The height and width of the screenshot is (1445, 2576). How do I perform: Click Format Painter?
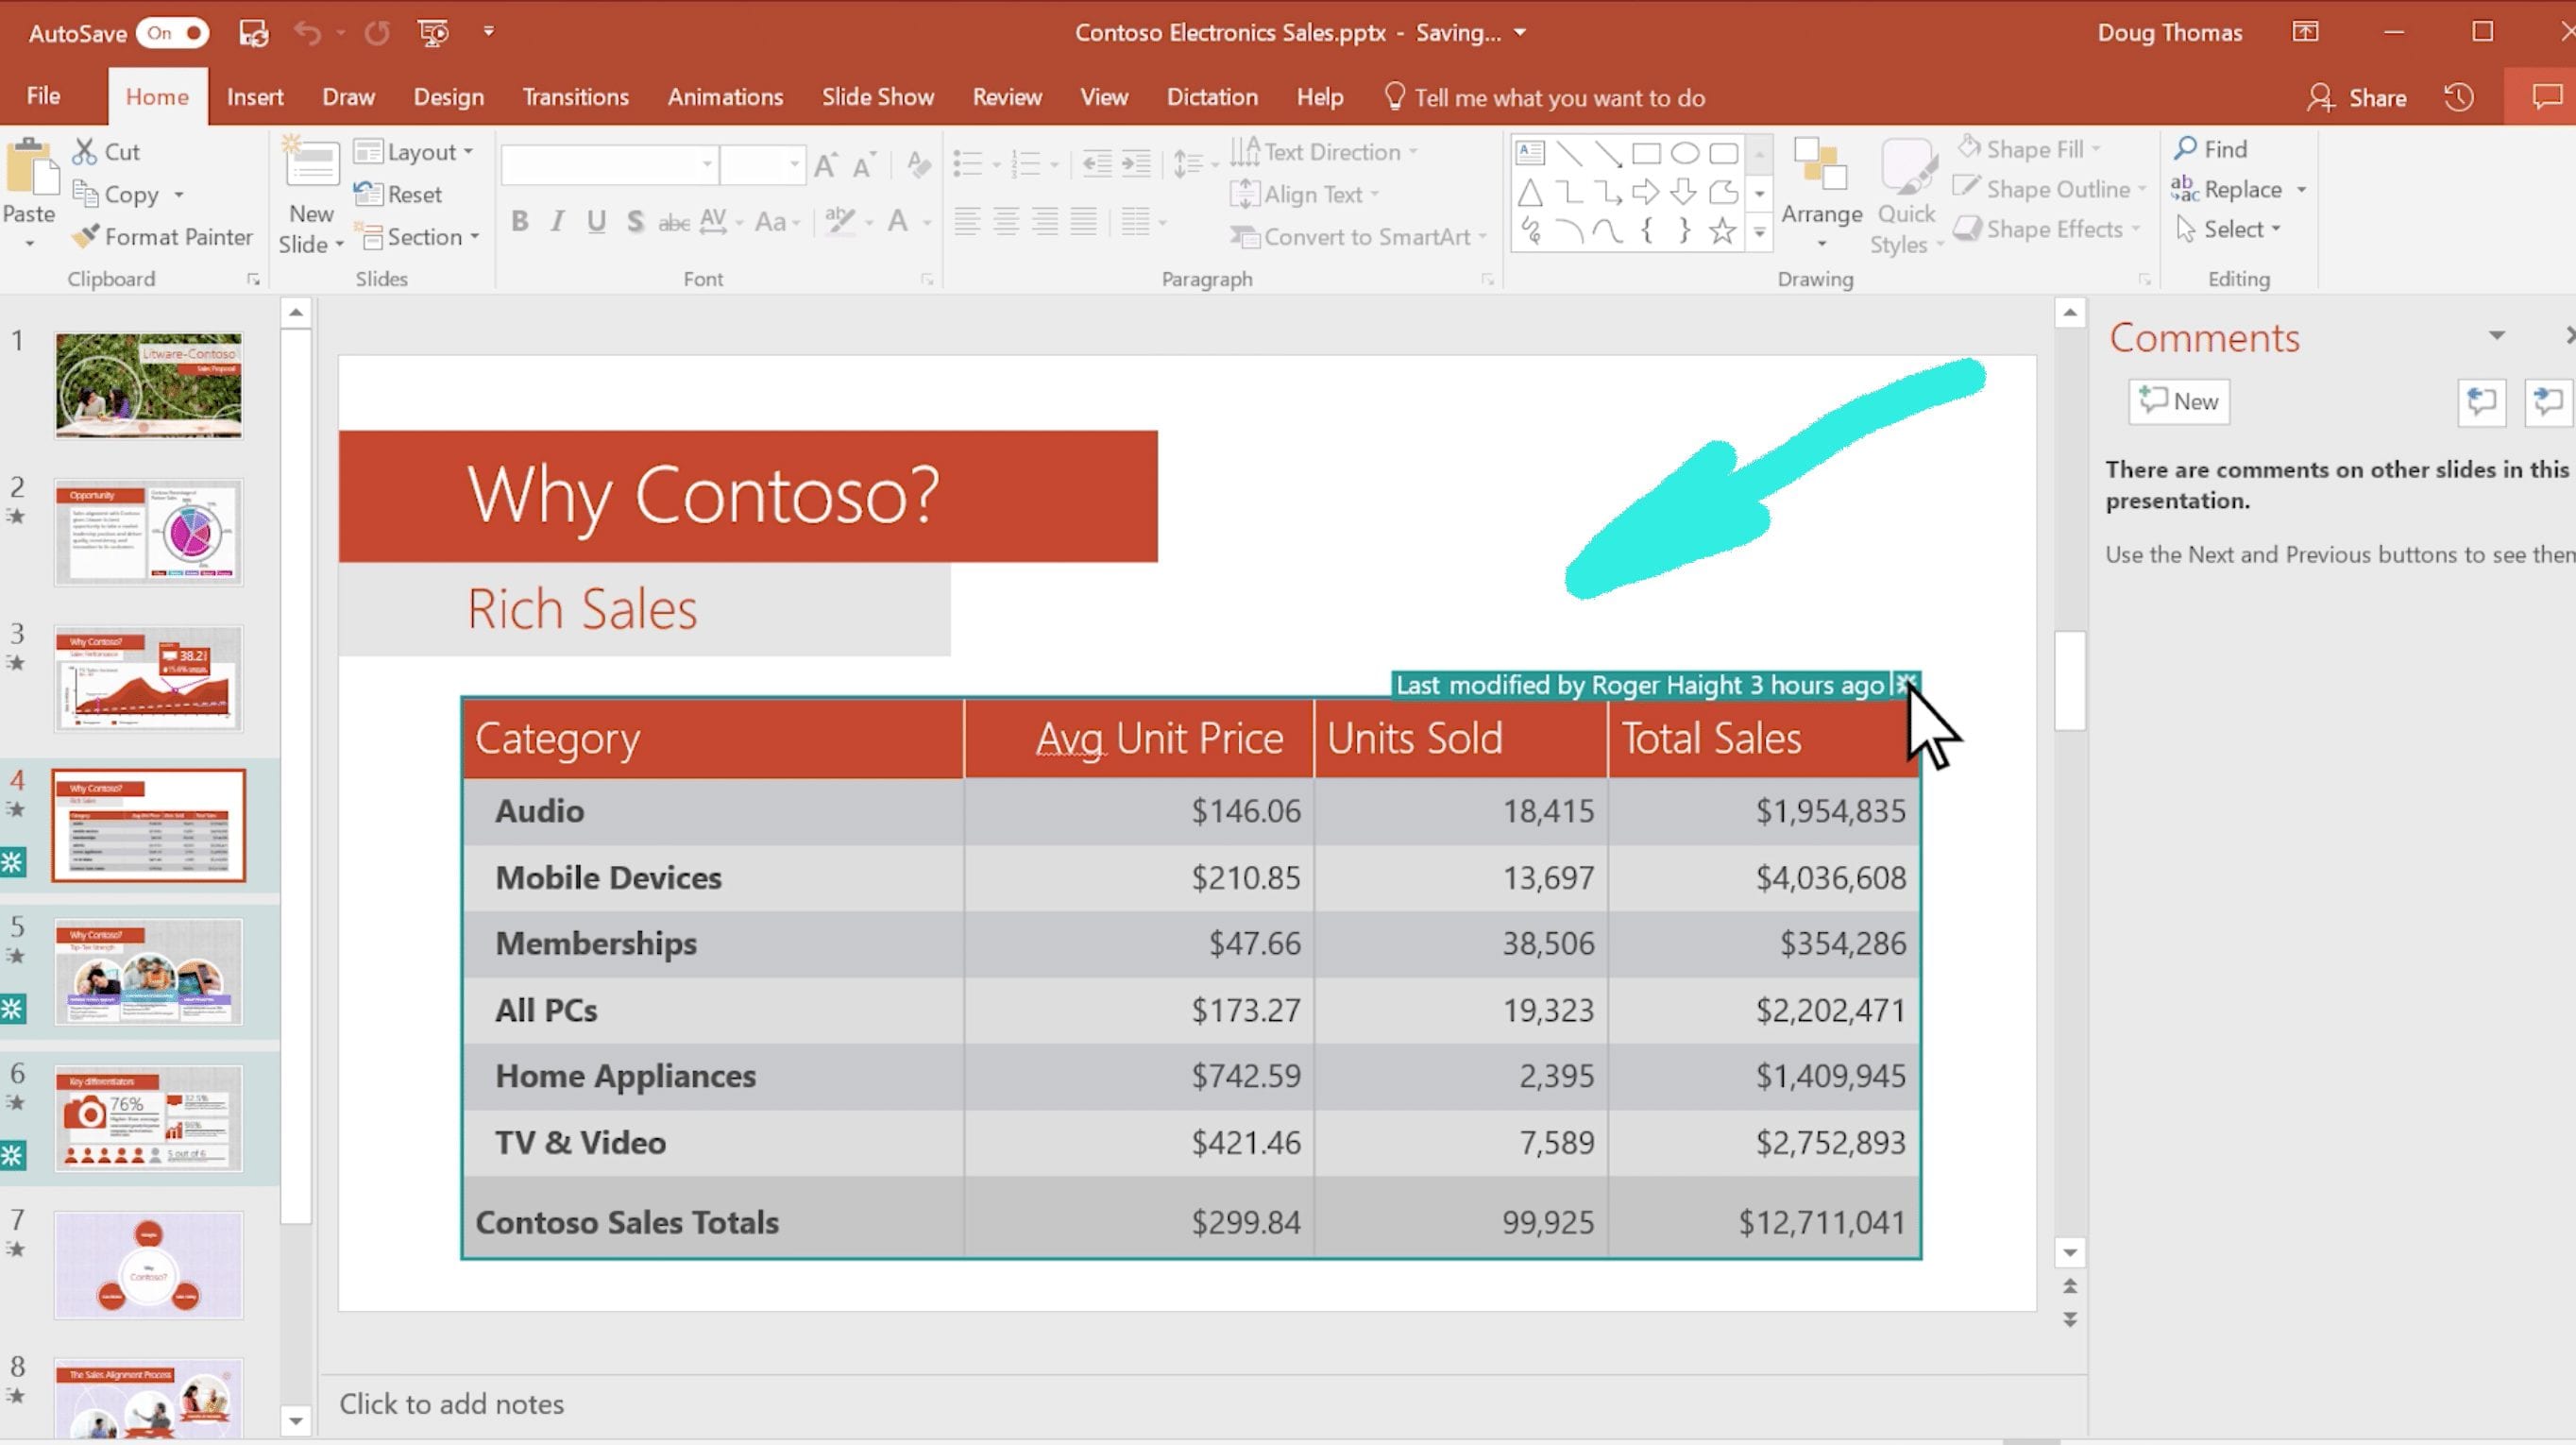[x=162, y=237]
